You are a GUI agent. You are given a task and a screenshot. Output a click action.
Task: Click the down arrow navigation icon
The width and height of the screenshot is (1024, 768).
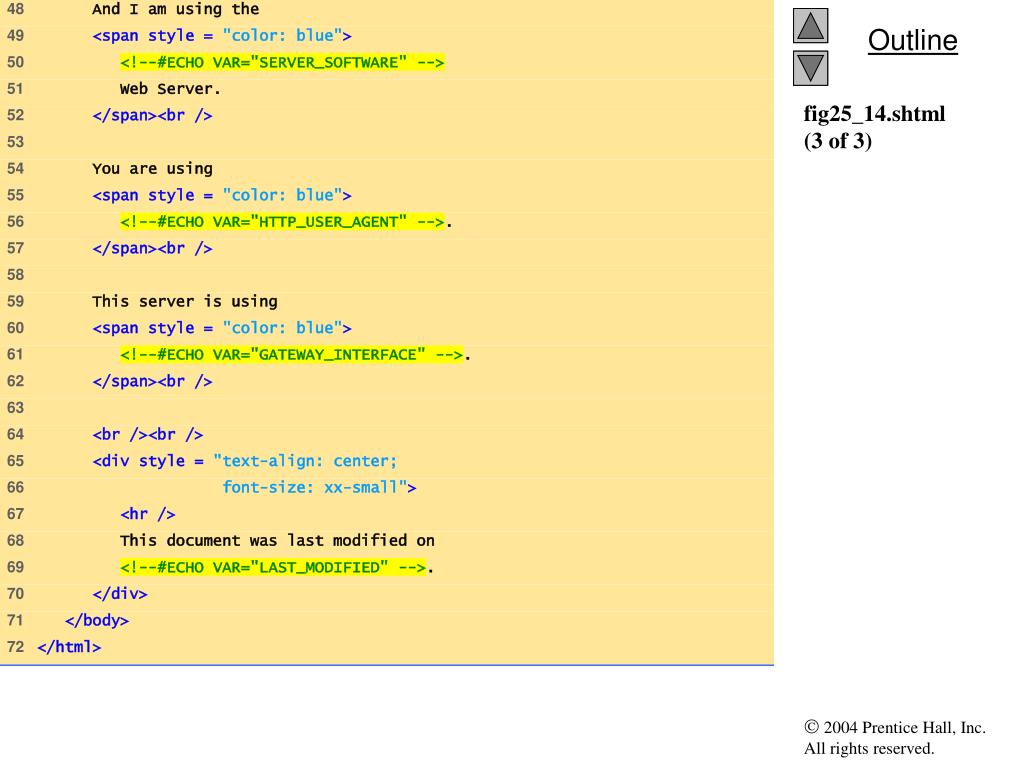(810, 68)
